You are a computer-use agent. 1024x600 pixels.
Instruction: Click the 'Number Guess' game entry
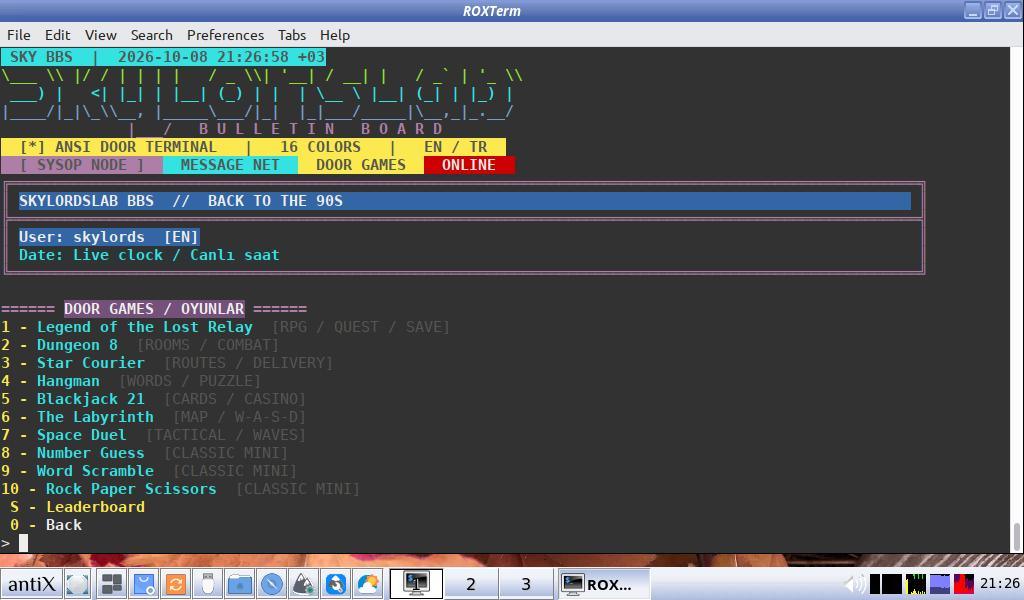[x=91, y=453]
